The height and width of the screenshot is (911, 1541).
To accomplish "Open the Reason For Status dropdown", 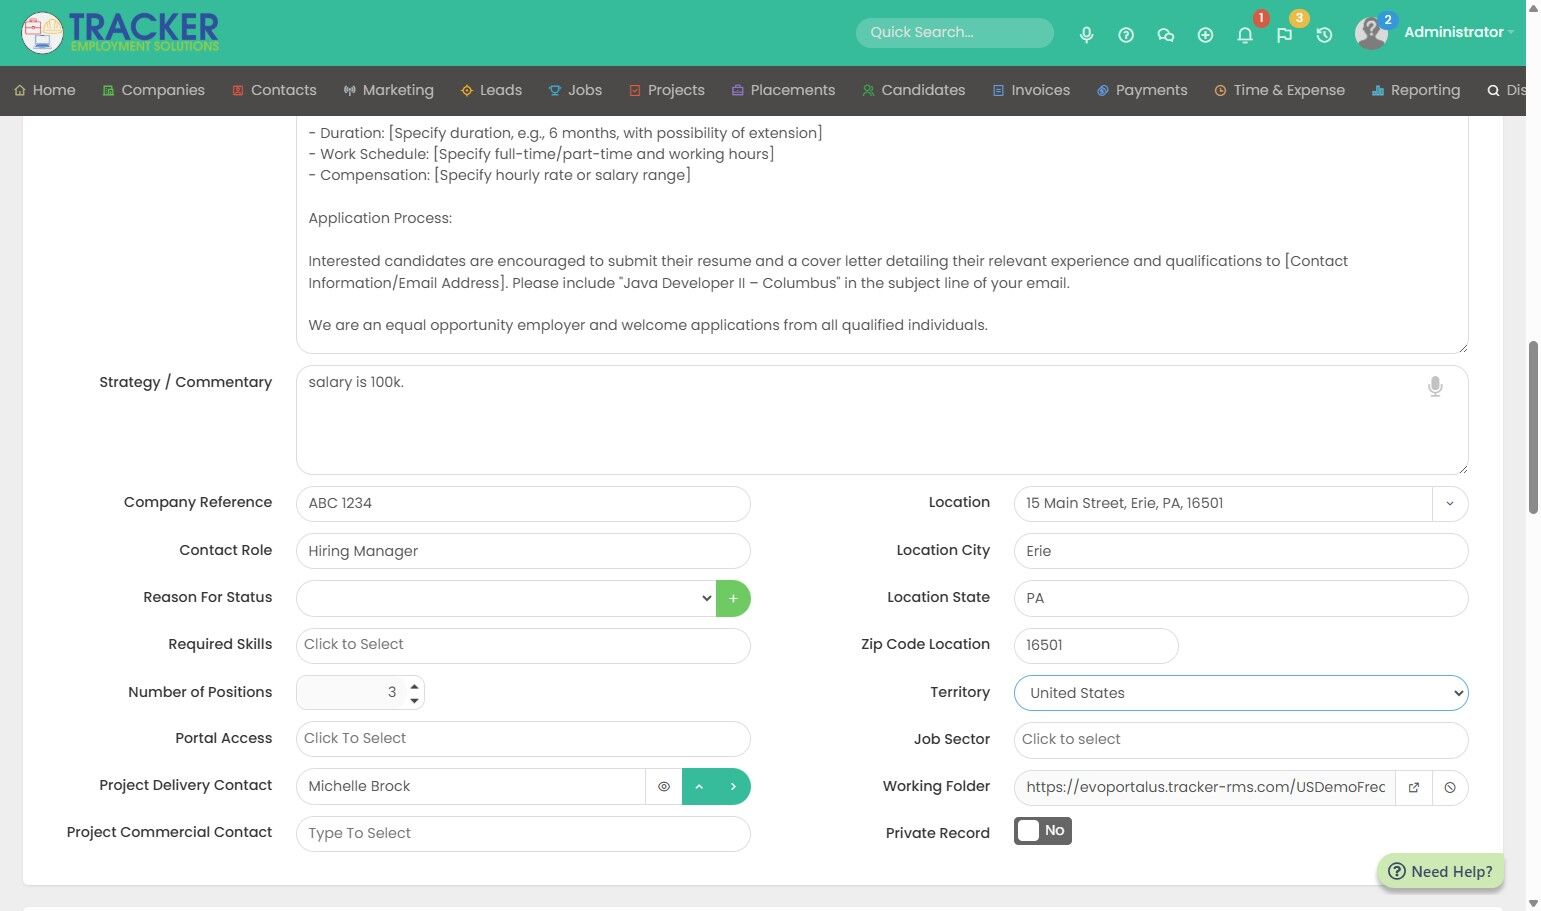I will (x=506, y=598).
